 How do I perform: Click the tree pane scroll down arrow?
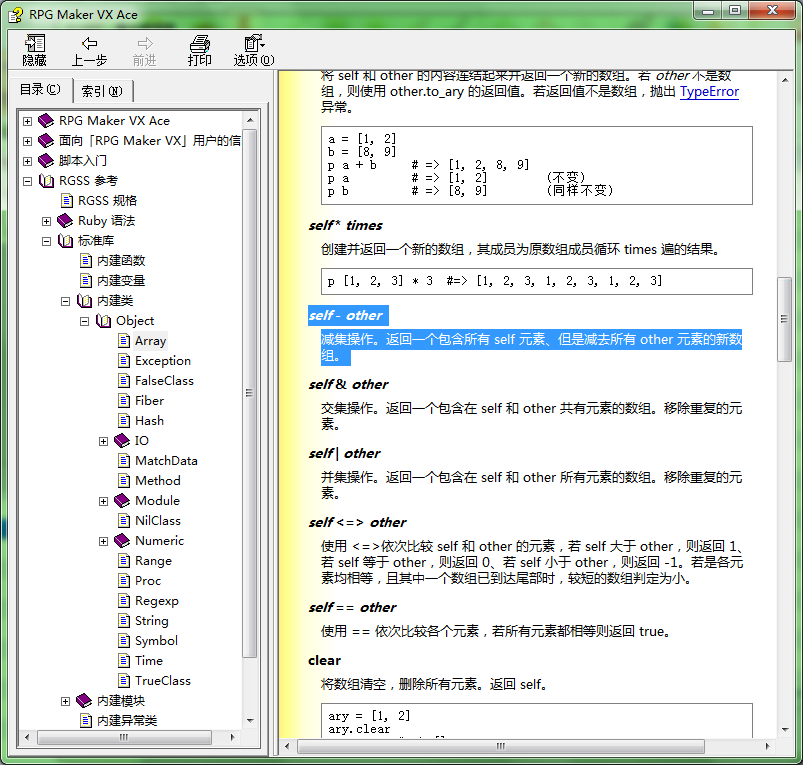tap(250, 720)
